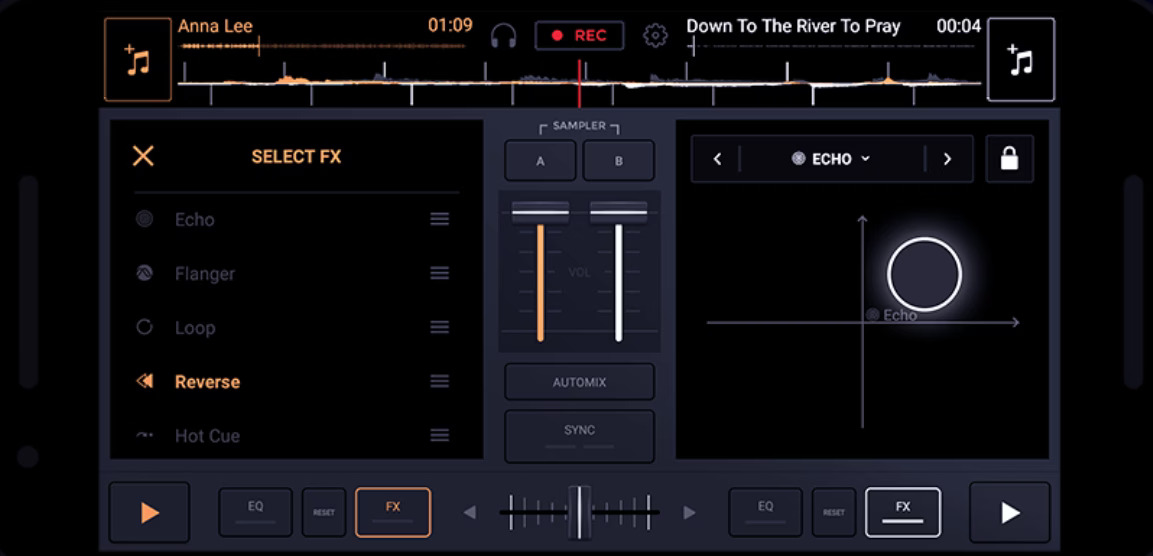This screenshot has height=556, width=1153.
Task: Enable Automix
Action: (579, 382)
